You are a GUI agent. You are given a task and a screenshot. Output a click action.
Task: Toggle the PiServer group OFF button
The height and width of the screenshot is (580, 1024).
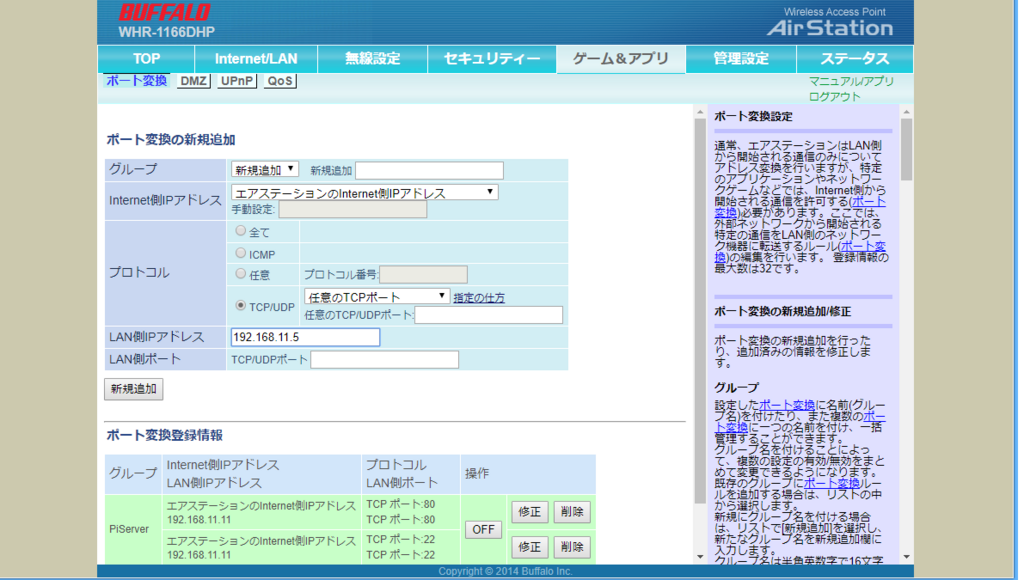(483, 529)
